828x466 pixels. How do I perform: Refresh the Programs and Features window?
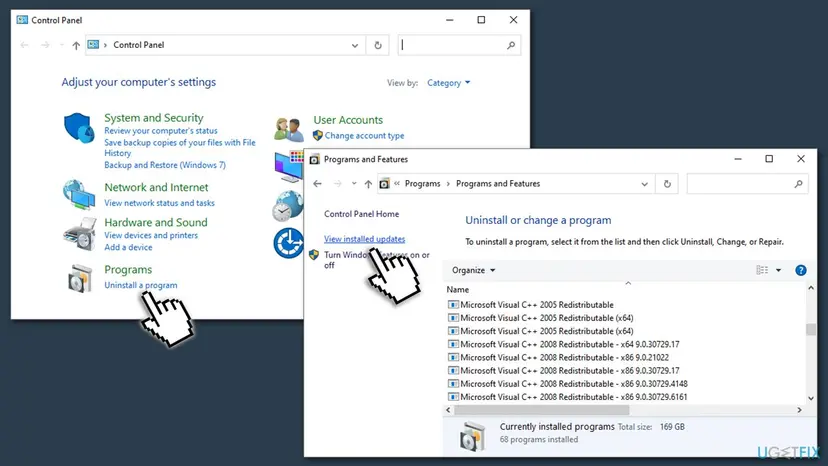[x=667, y=184]
